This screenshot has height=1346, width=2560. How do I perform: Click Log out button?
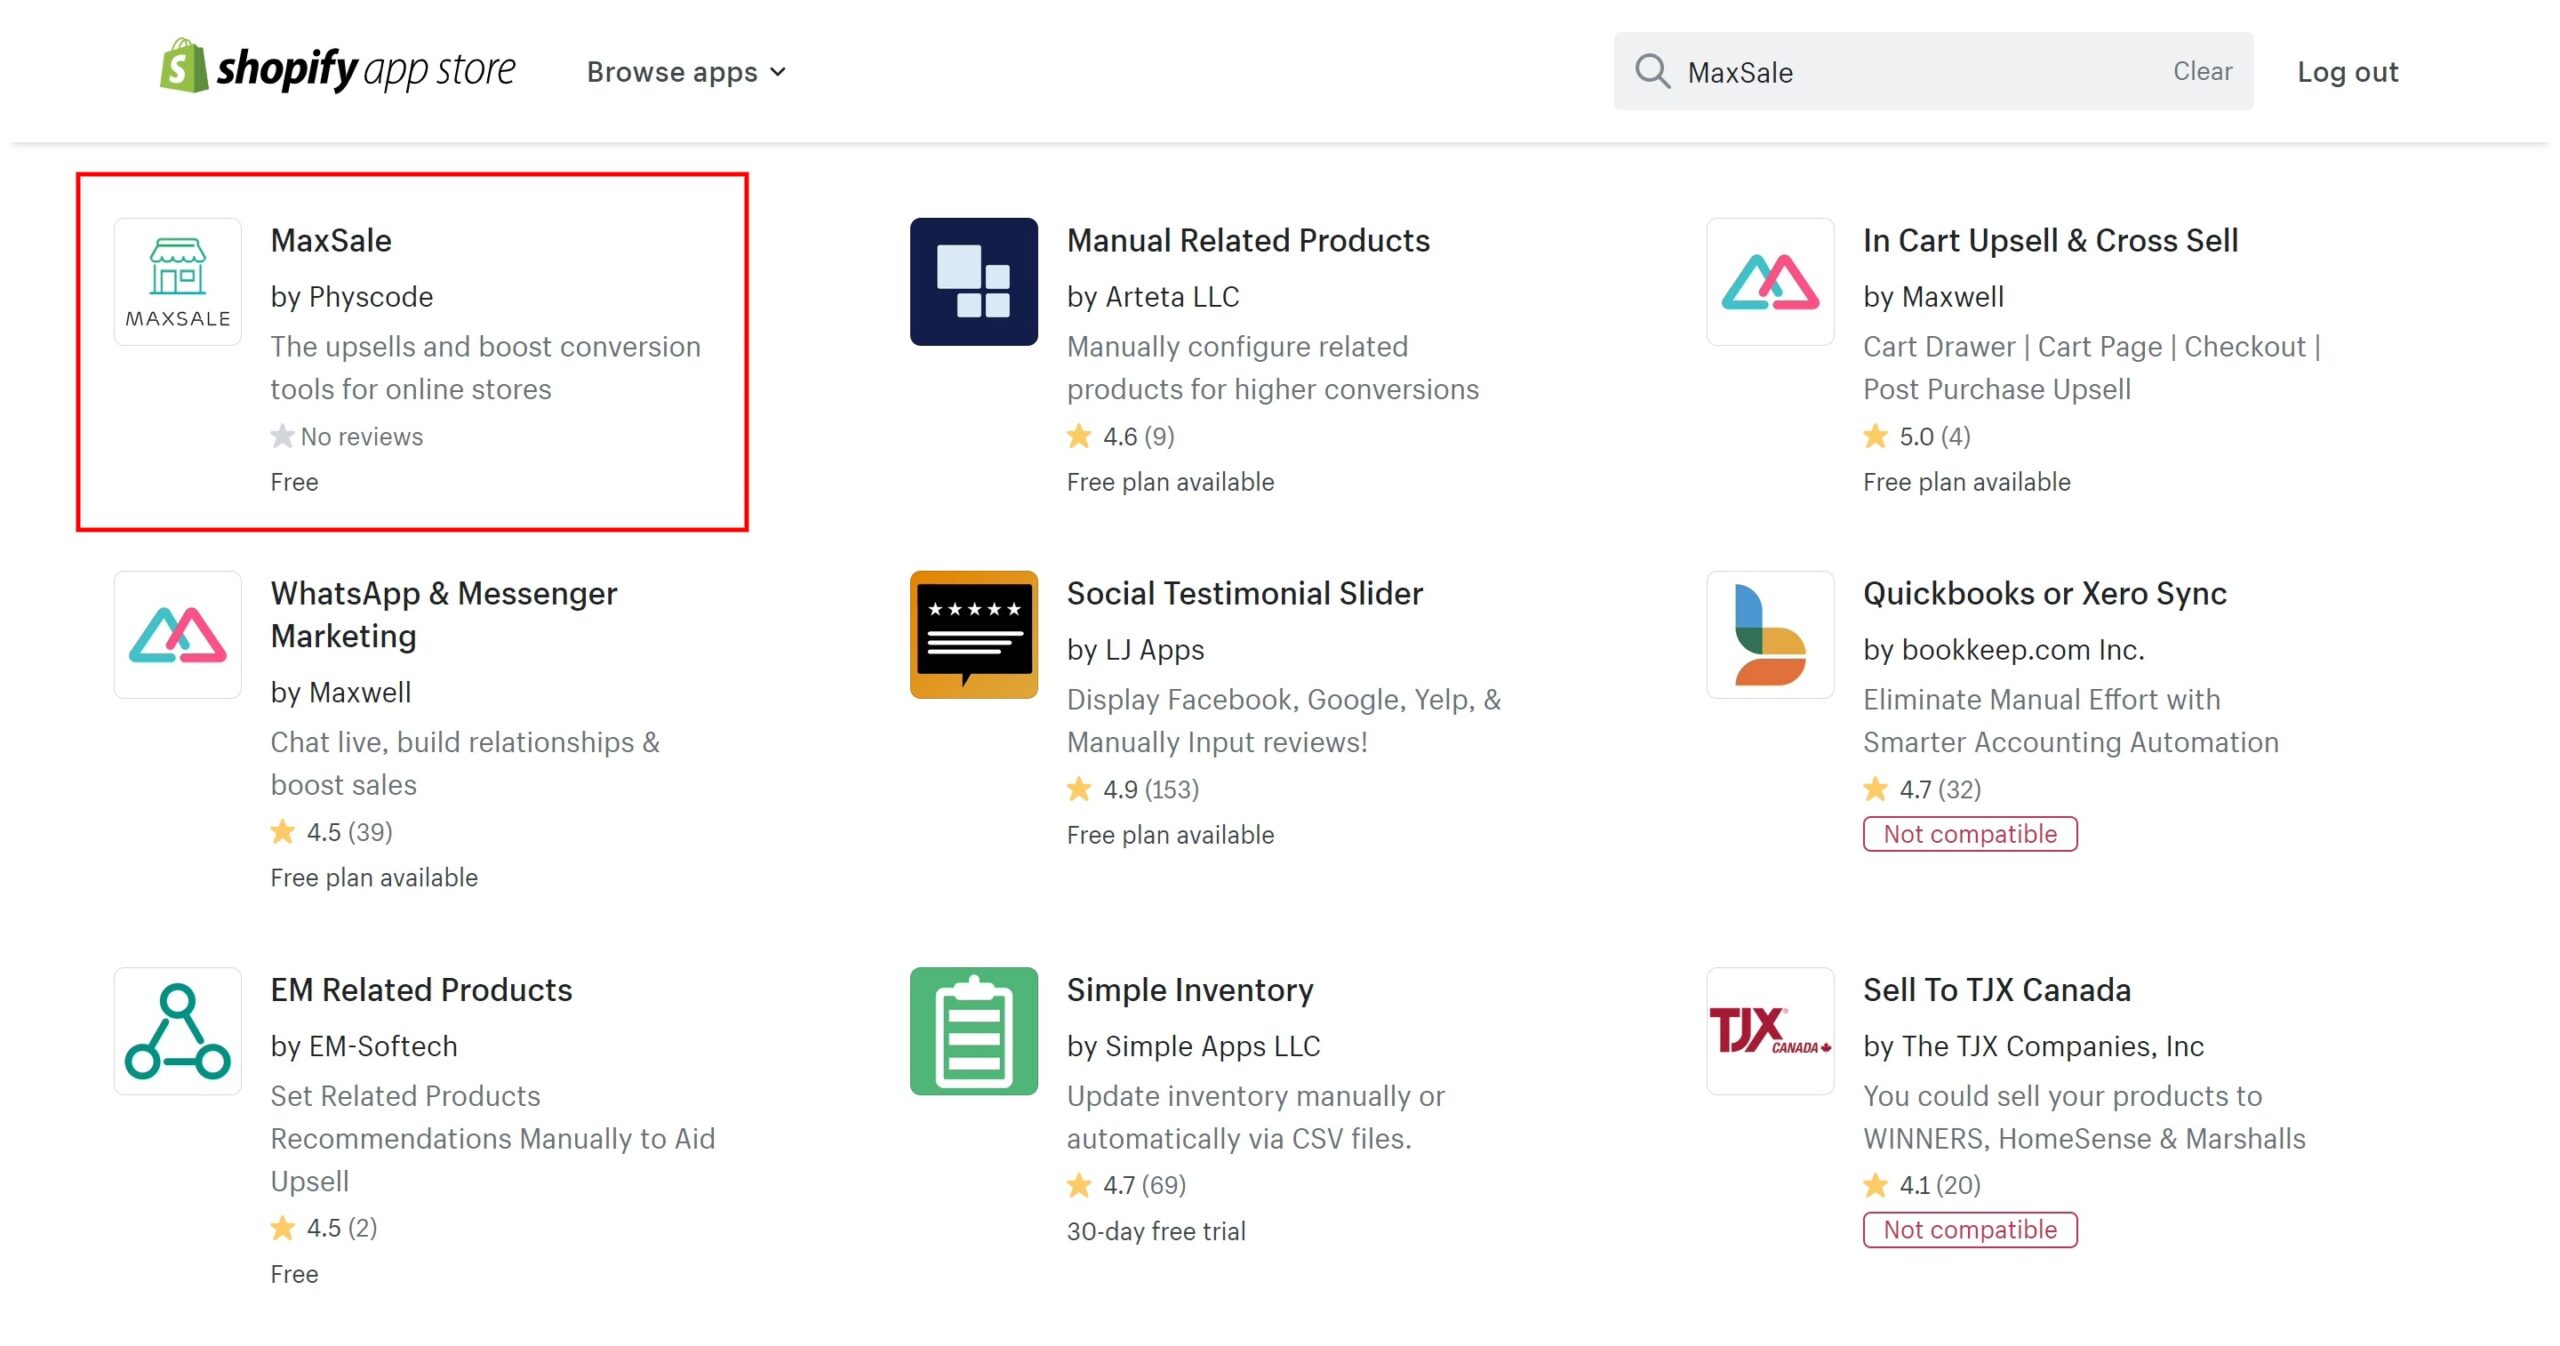click(2348, 69)
